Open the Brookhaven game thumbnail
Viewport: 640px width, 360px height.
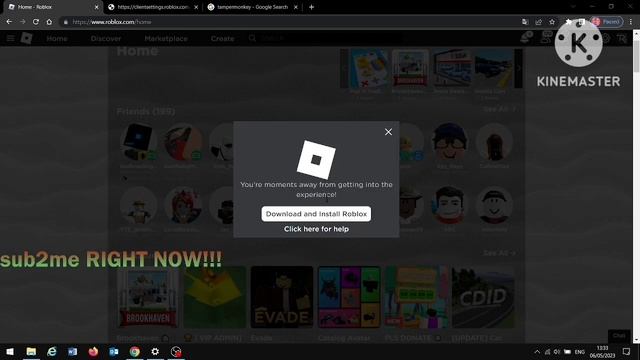tap(147, 297)
